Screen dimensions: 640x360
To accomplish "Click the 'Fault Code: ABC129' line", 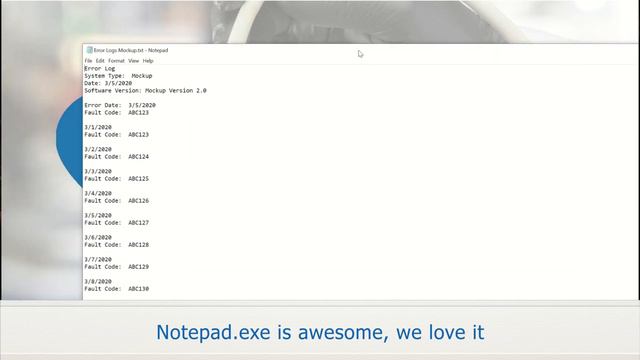I will 116,267.
